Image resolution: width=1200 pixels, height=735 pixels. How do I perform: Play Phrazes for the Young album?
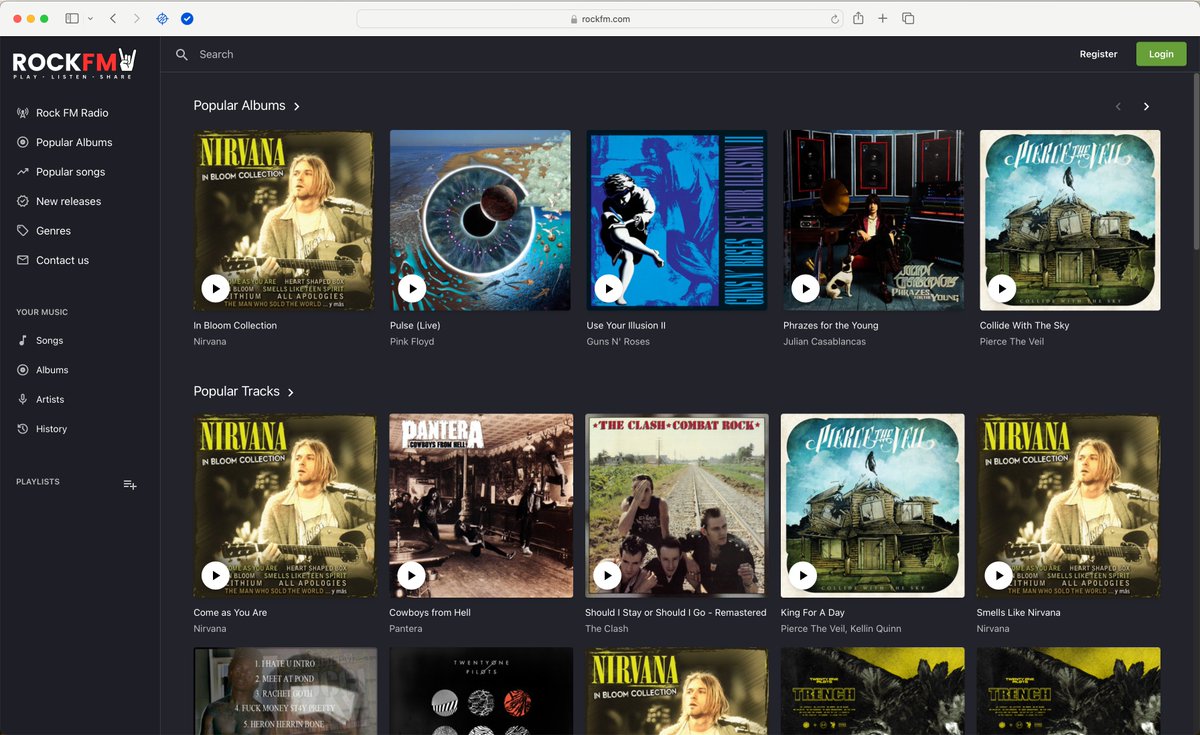tap(805, 288)
